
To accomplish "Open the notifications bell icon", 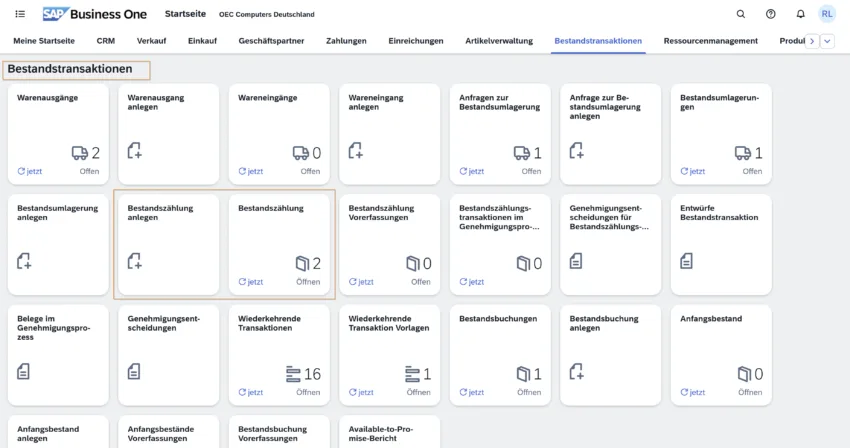I will click(x=800, y=14).
